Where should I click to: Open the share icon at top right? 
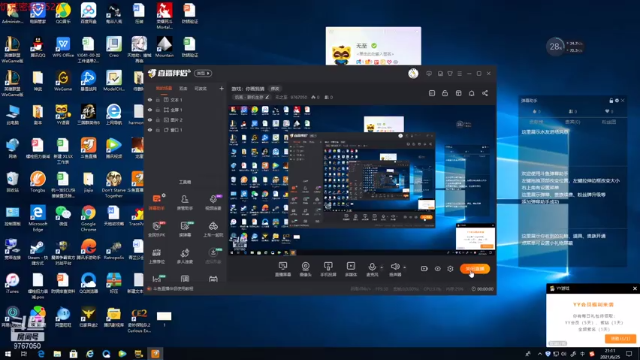pyautogui.click(x=485, y=93)
